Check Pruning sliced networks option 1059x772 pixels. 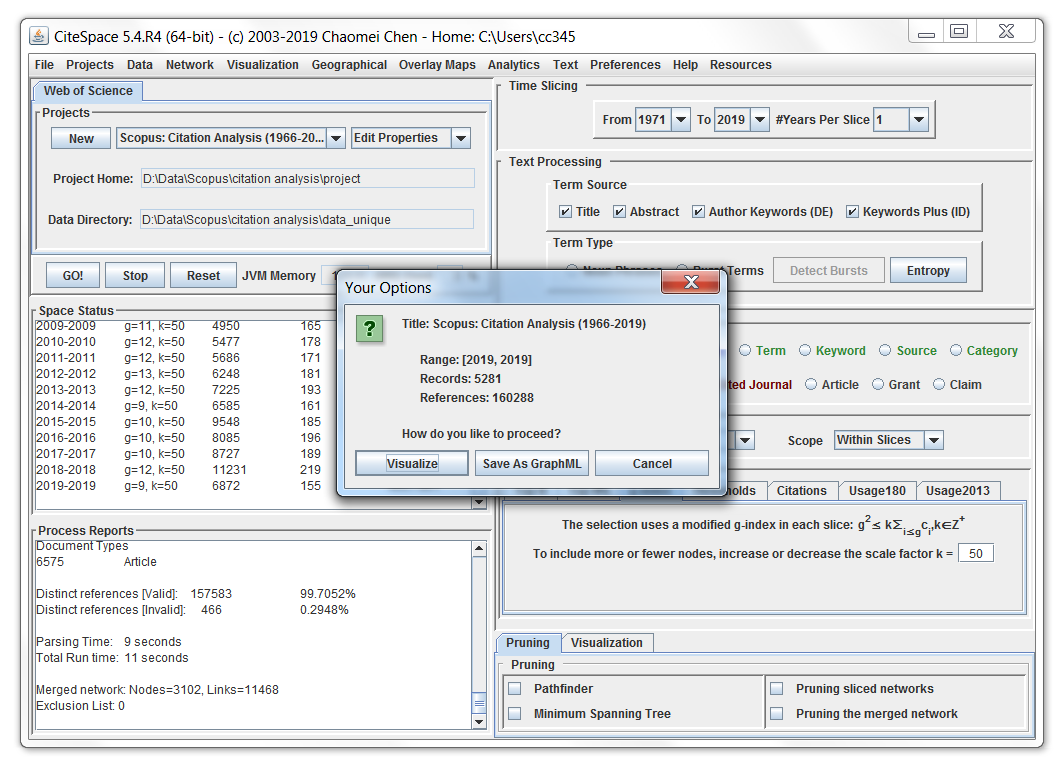pos(777,688)
